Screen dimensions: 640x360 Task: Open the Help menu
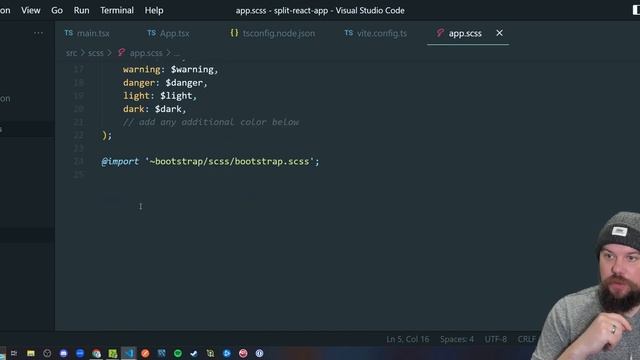click(x=154, y=10)
